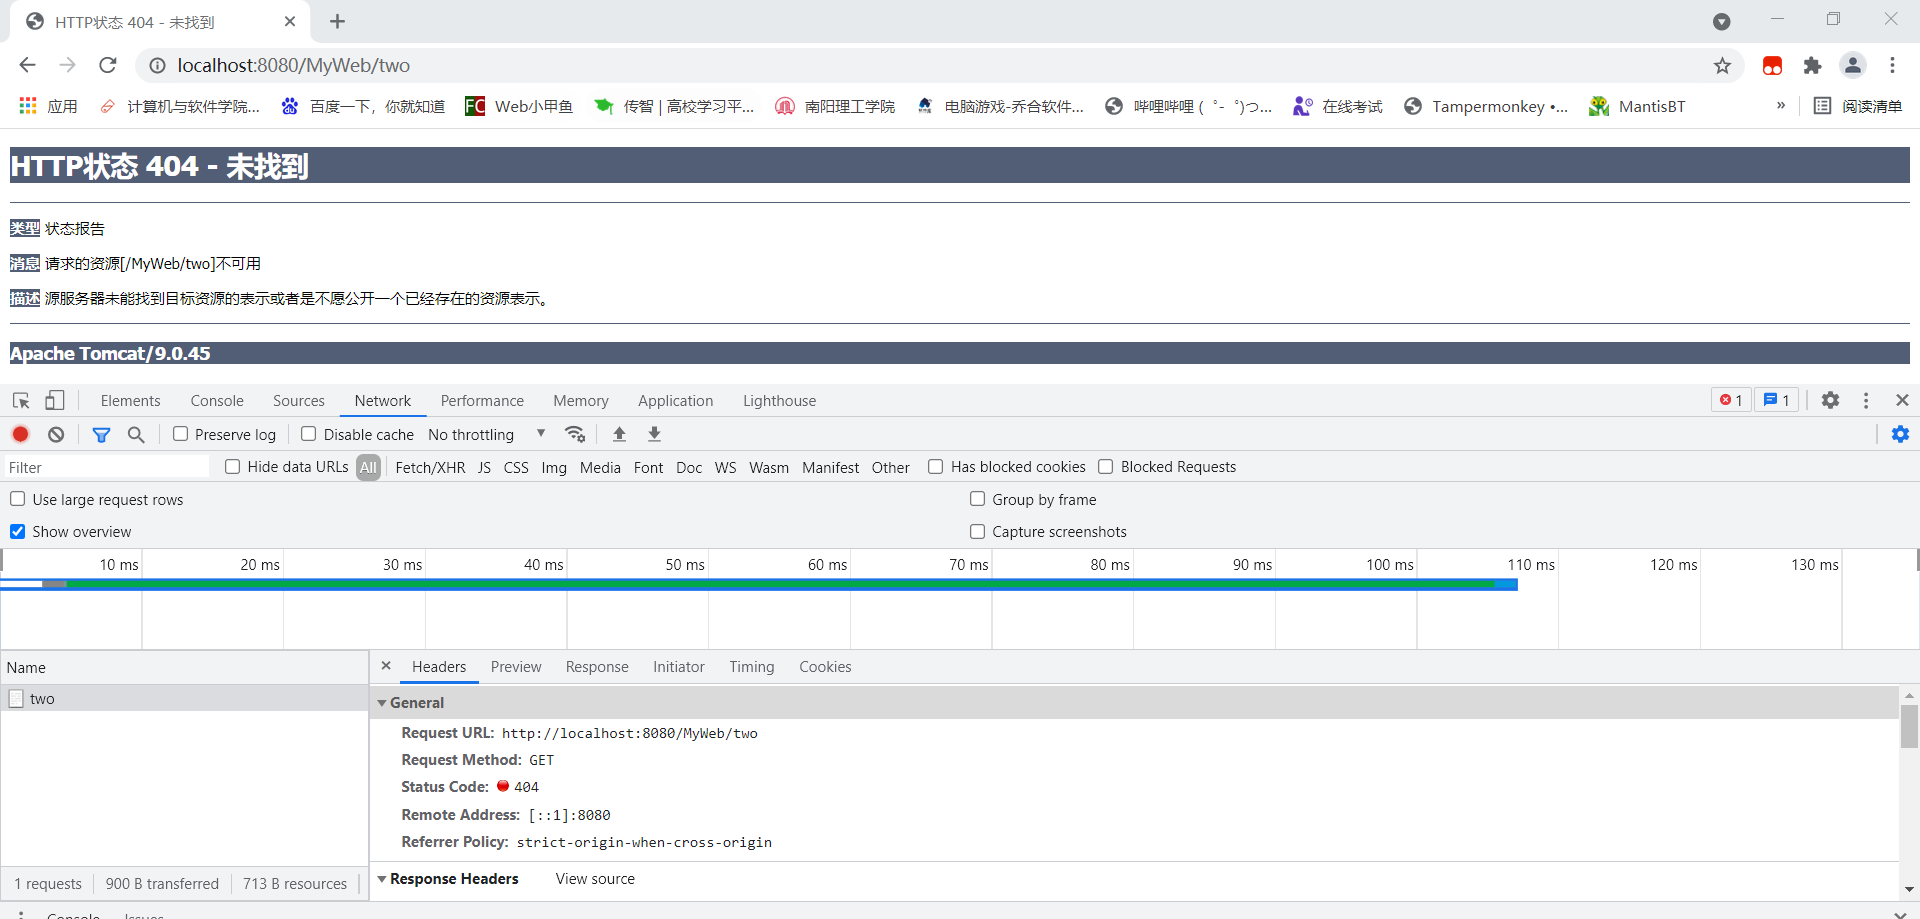This screenshot has width=1920, height=919.
Task: Click the address bar URL
Action: 293,65
